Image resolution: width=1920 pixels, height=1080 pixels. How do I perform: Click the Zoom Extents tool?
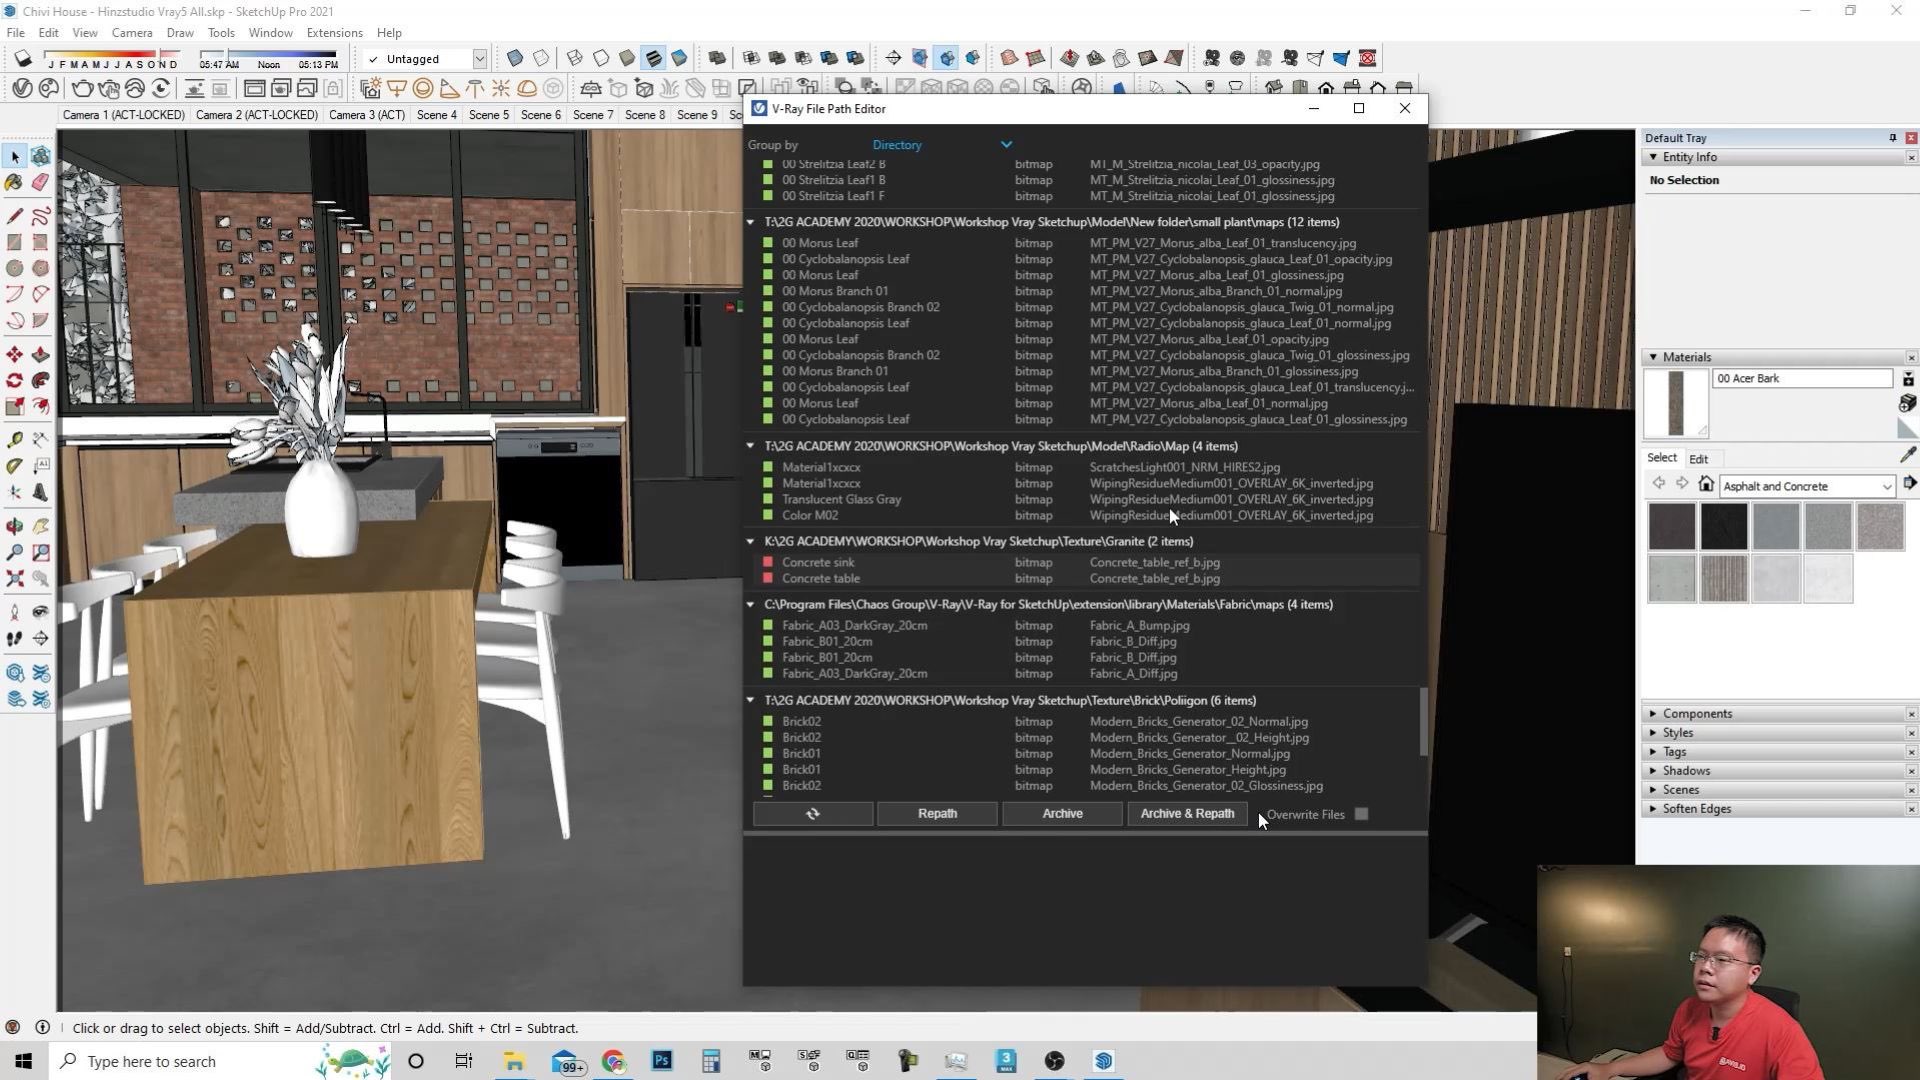point(15,578)
